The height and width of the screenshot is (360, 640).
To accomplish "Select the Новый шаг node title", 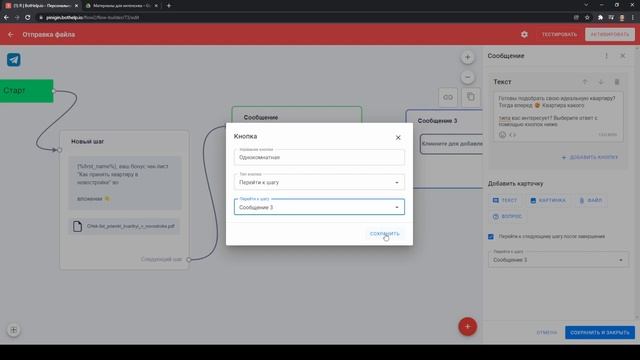I will point(87,141).
